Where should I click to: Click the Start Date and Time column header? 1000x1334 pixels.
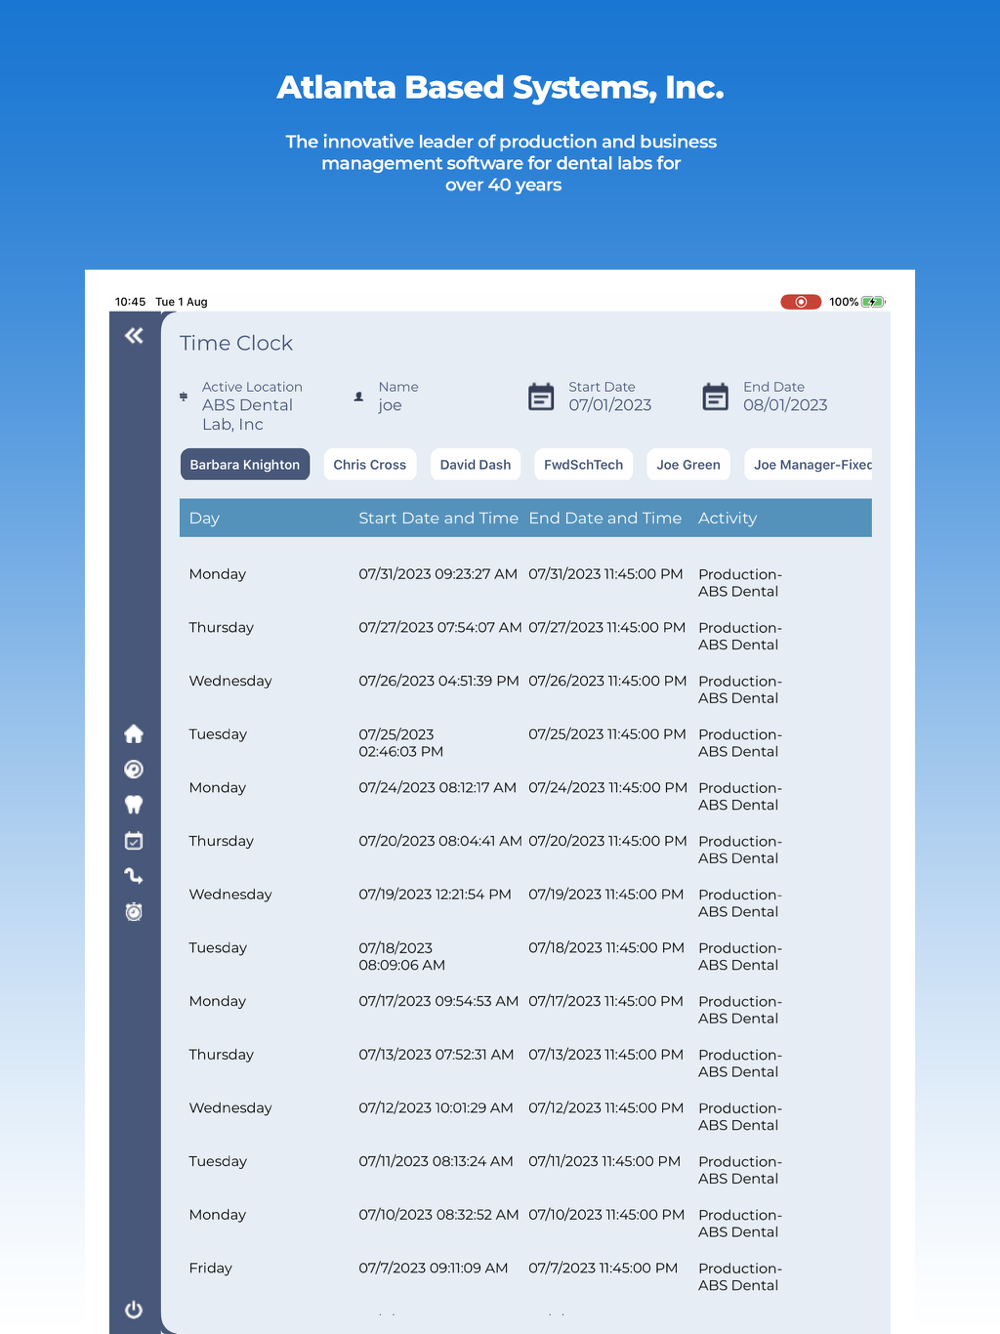[438, 518]
